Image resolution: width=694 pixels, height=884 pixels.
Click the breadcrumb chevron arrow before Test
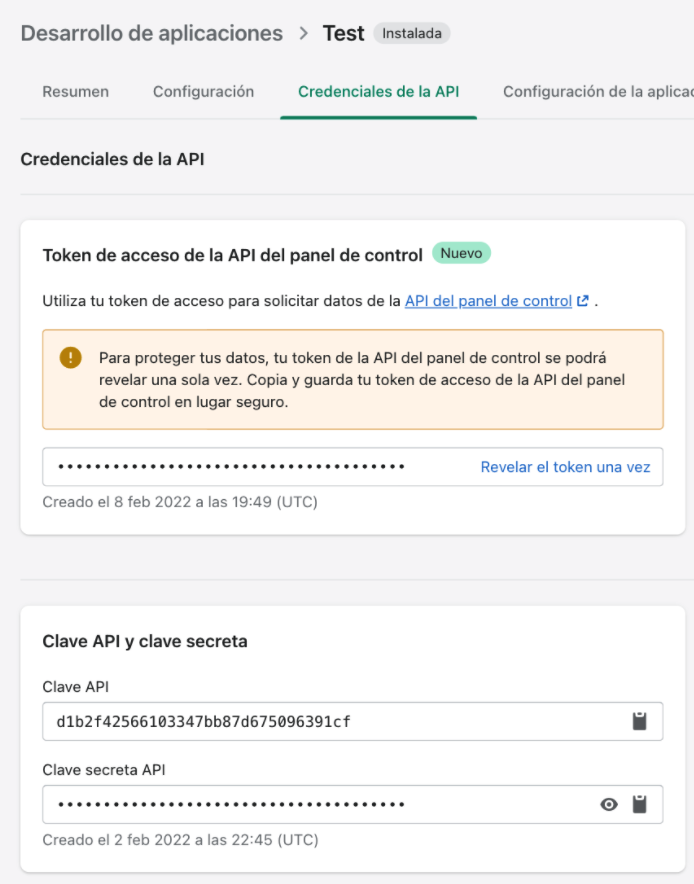303,34
